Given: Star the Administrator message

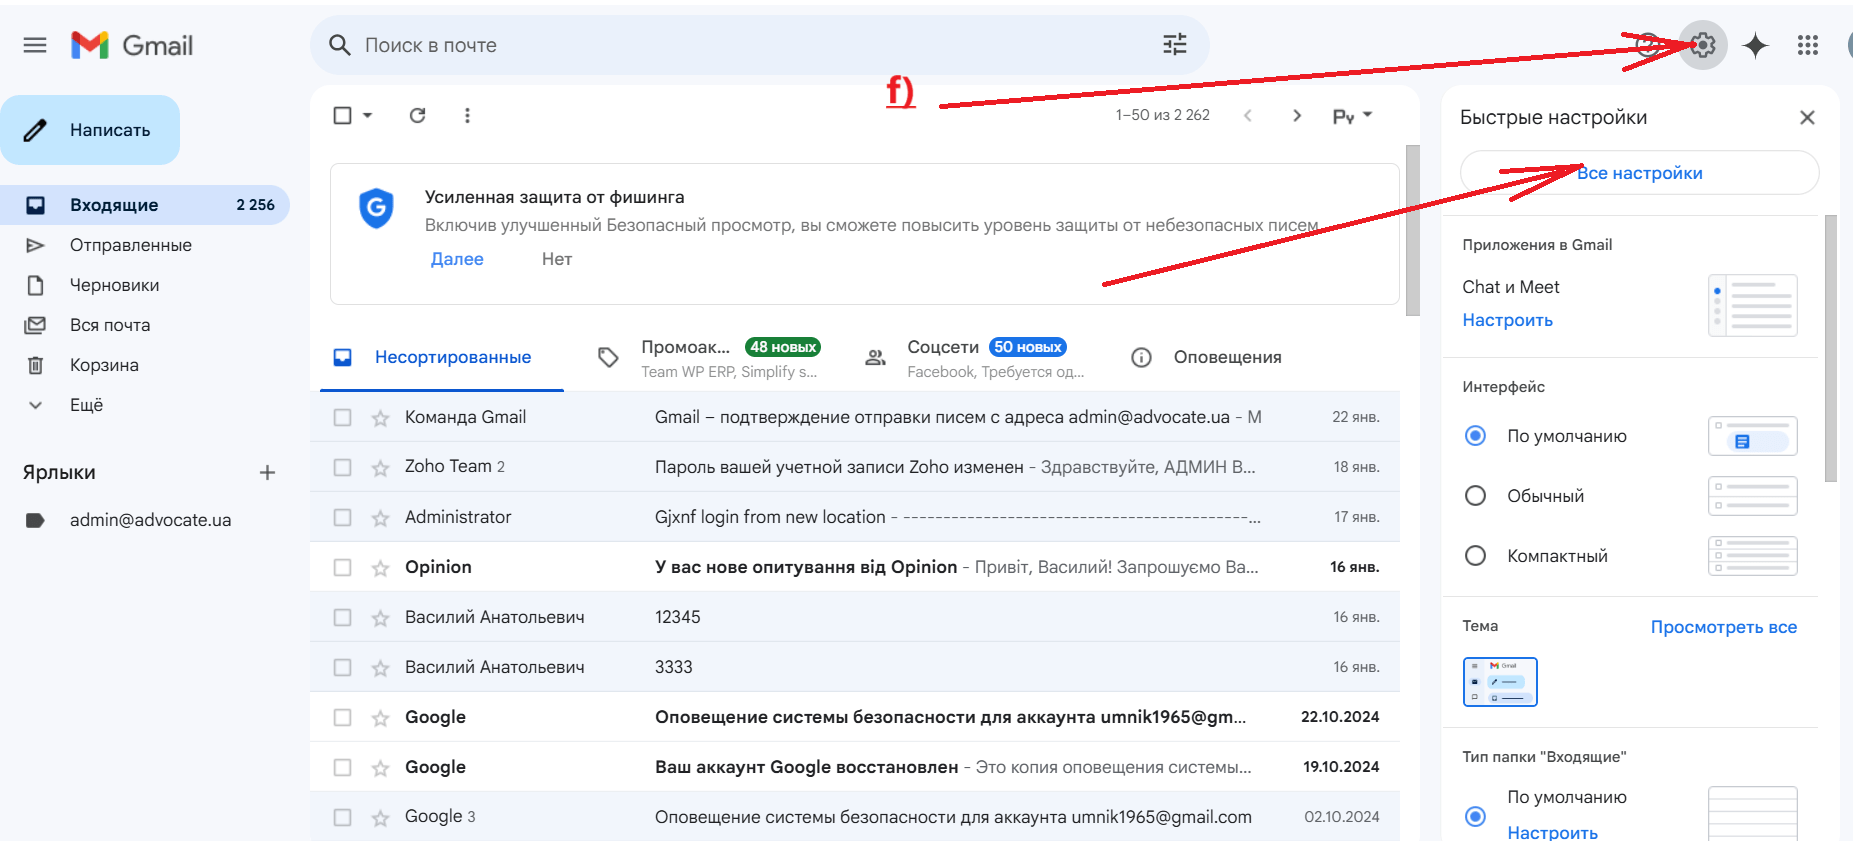Looking at the screenshot, I should (380, 518).
